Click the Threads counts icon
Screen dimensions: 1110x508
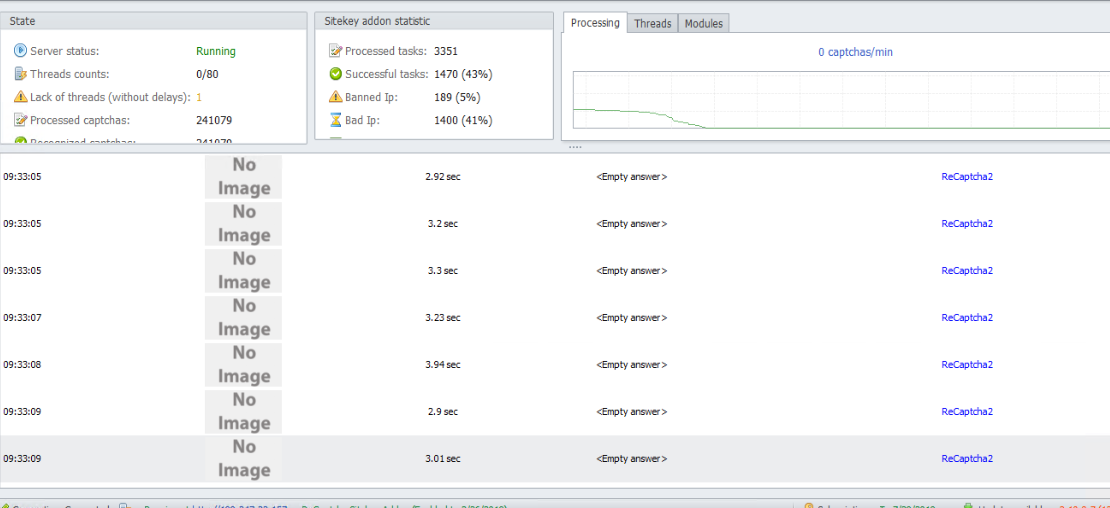(21, 74)
